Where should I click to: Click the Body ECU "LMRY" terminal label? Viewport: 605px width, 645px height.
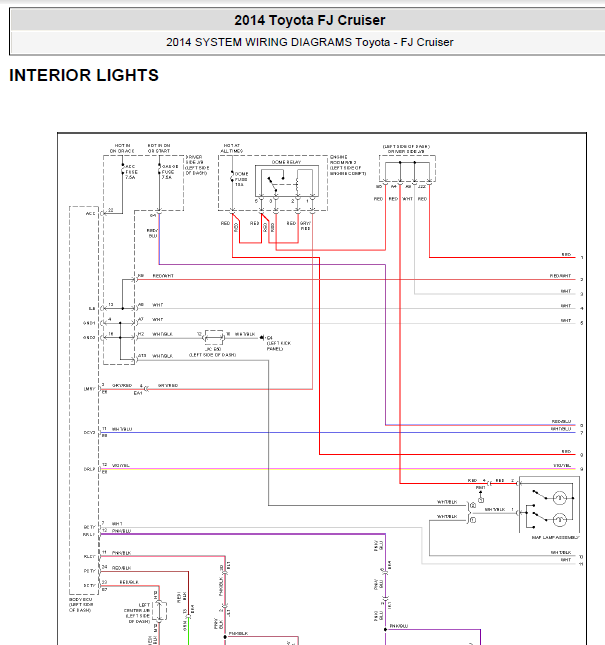pos(90,388)
